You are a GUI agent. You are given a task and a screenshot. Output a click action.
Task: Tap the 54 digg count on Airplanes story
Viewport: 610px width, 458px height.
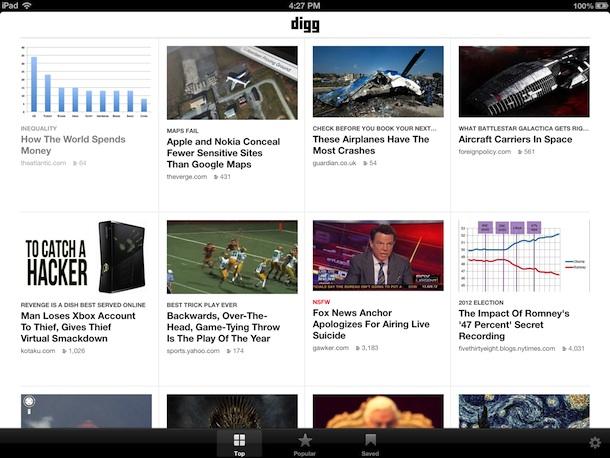click(370, 163)
